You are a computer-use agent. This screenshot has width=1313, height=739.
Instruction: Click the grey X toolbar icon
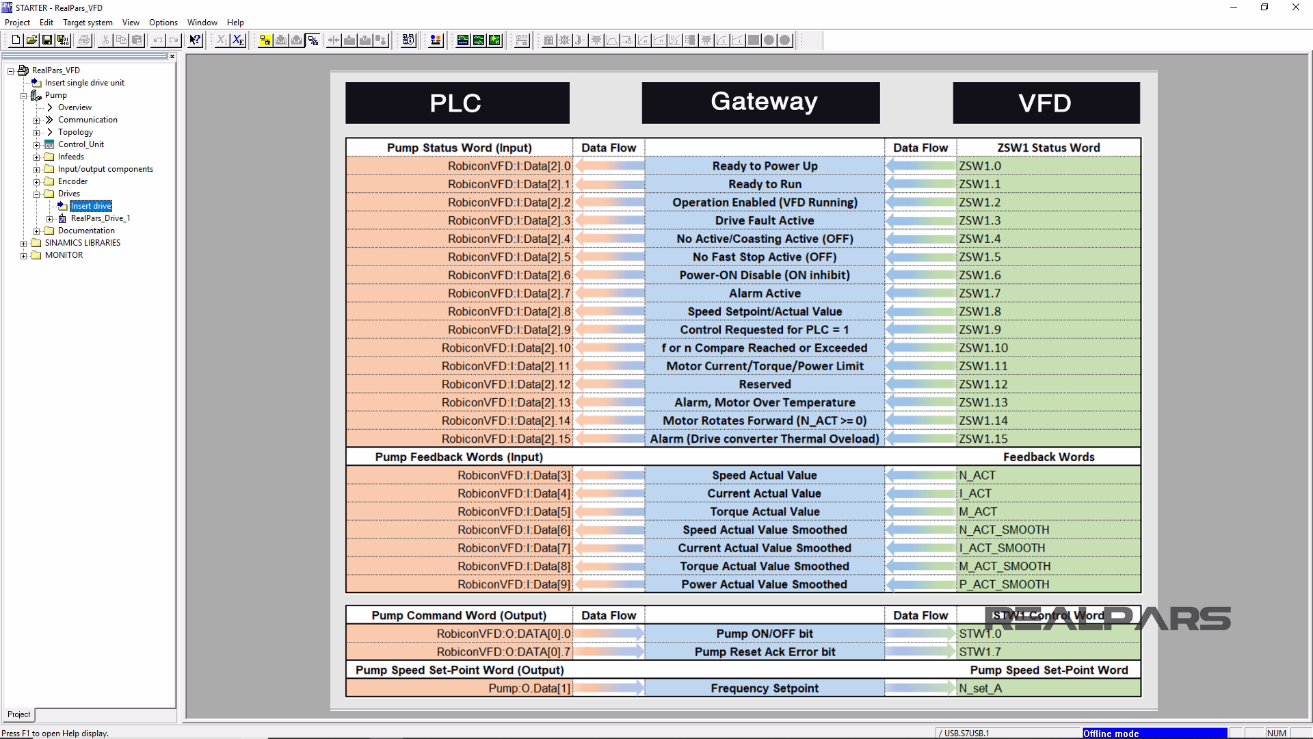click(222, 40)
